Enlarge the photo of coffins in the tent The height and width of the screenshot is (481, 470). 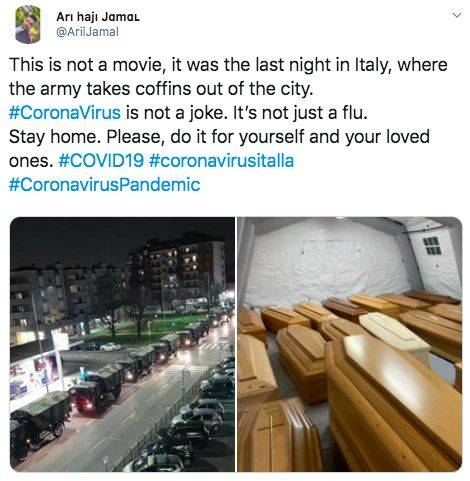(x=350, y=344)
